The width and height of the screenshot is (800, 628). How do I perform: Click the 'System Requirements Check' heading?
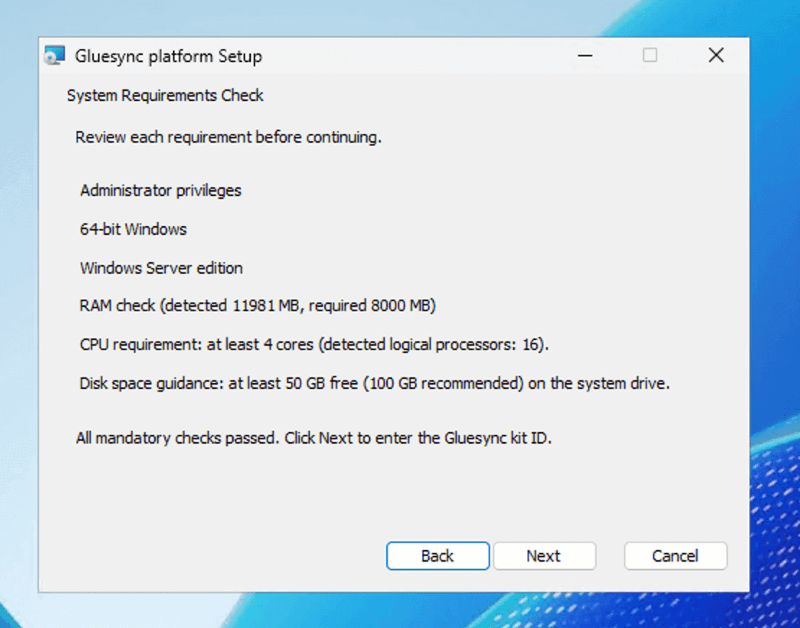pos(165,95)
